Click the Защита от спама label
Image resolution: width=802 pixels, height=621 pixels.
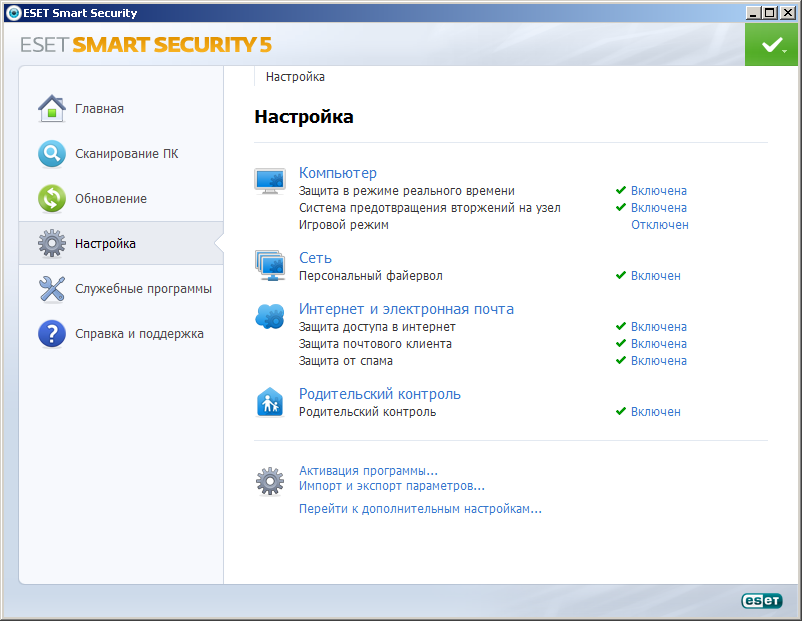coord(346,361)
